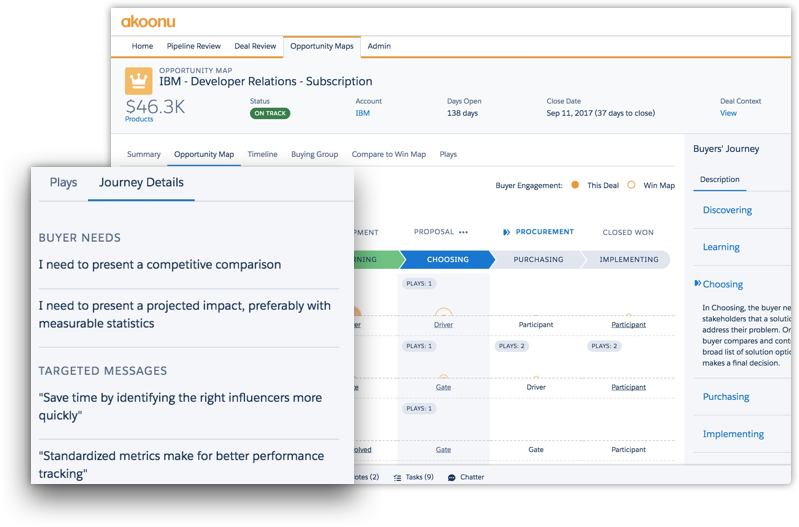Open the Buying Group sub-tab
The image size is (799, 527).
tap(314, 154)
